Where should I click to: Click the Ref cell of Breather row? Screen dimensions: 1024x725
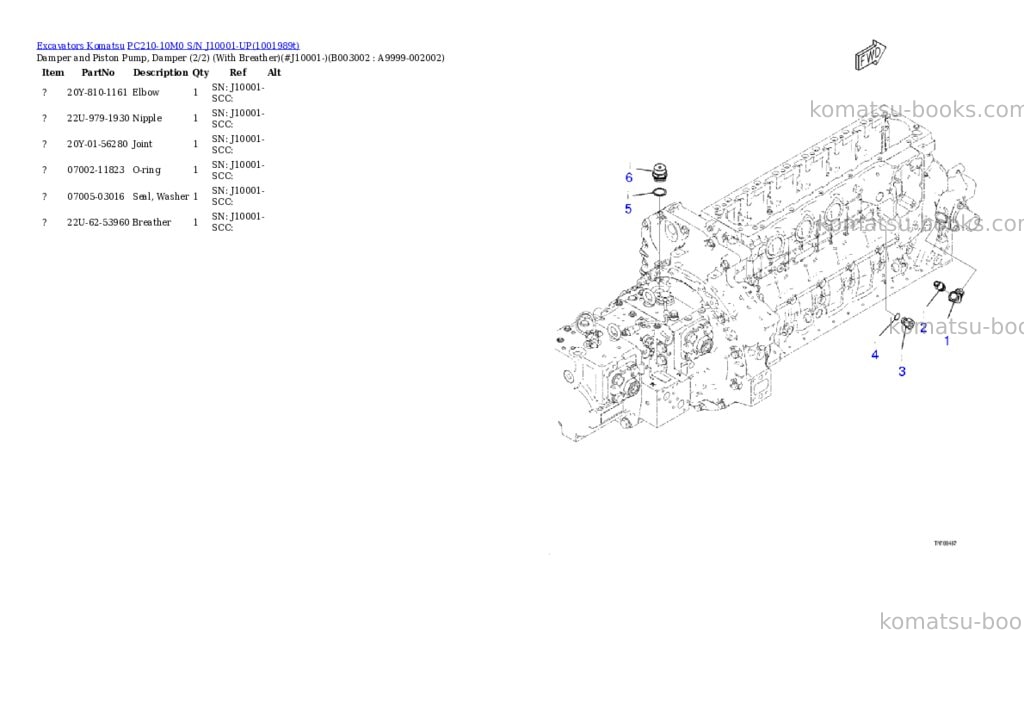click(238, 222)
